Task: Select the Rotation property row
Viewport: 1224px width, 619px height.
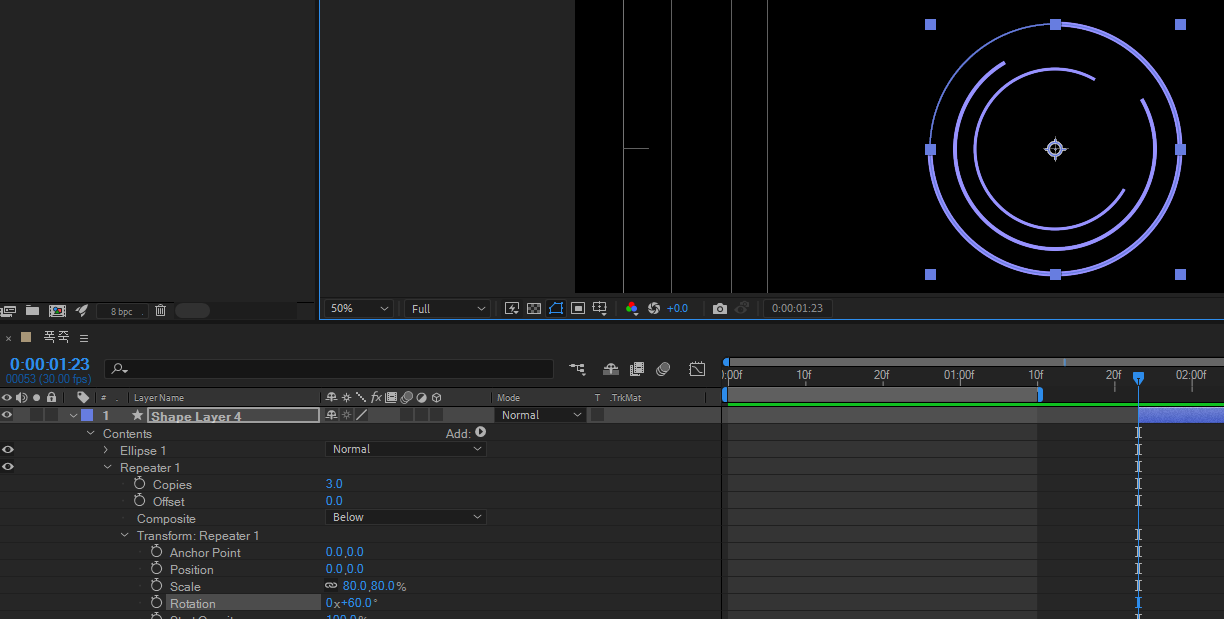Action: point(243,603)
